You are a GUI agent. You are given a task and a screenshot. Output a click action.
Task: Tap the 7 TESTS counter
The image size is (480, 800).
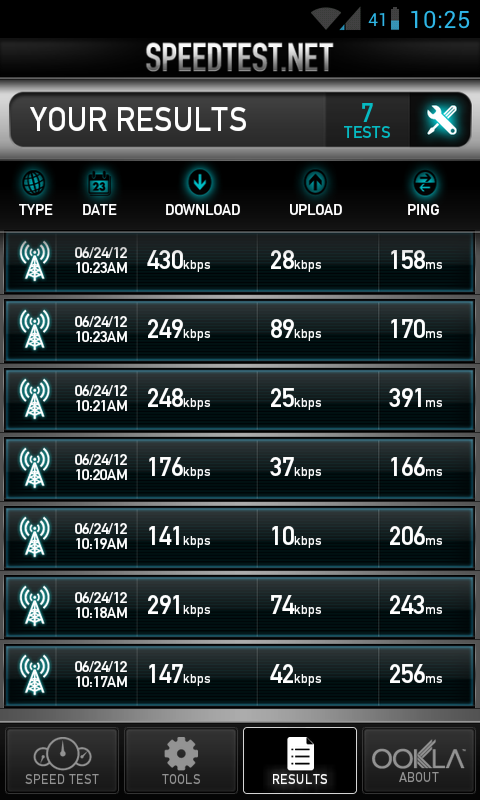[x=367, y=120]
